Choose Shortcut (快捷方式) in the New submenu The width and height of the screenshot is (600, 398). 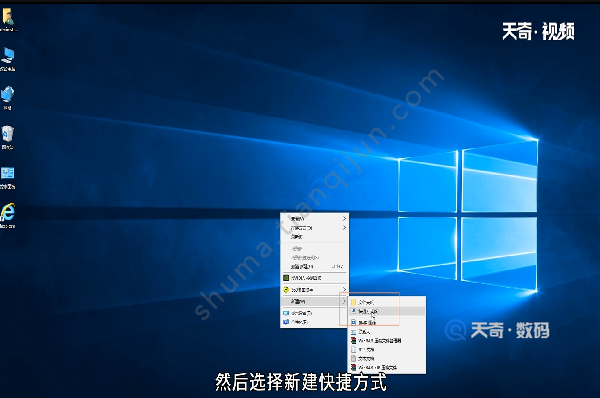tap(387, 312)
